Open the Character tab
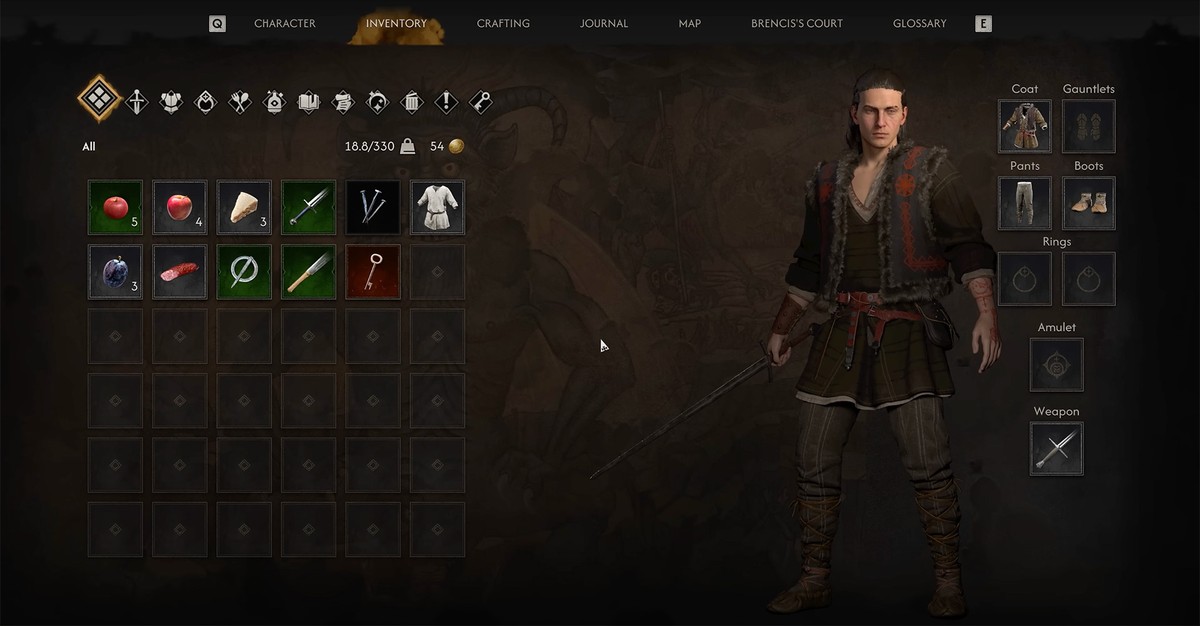The image size is (1200, 626). (x=285, y=23)
